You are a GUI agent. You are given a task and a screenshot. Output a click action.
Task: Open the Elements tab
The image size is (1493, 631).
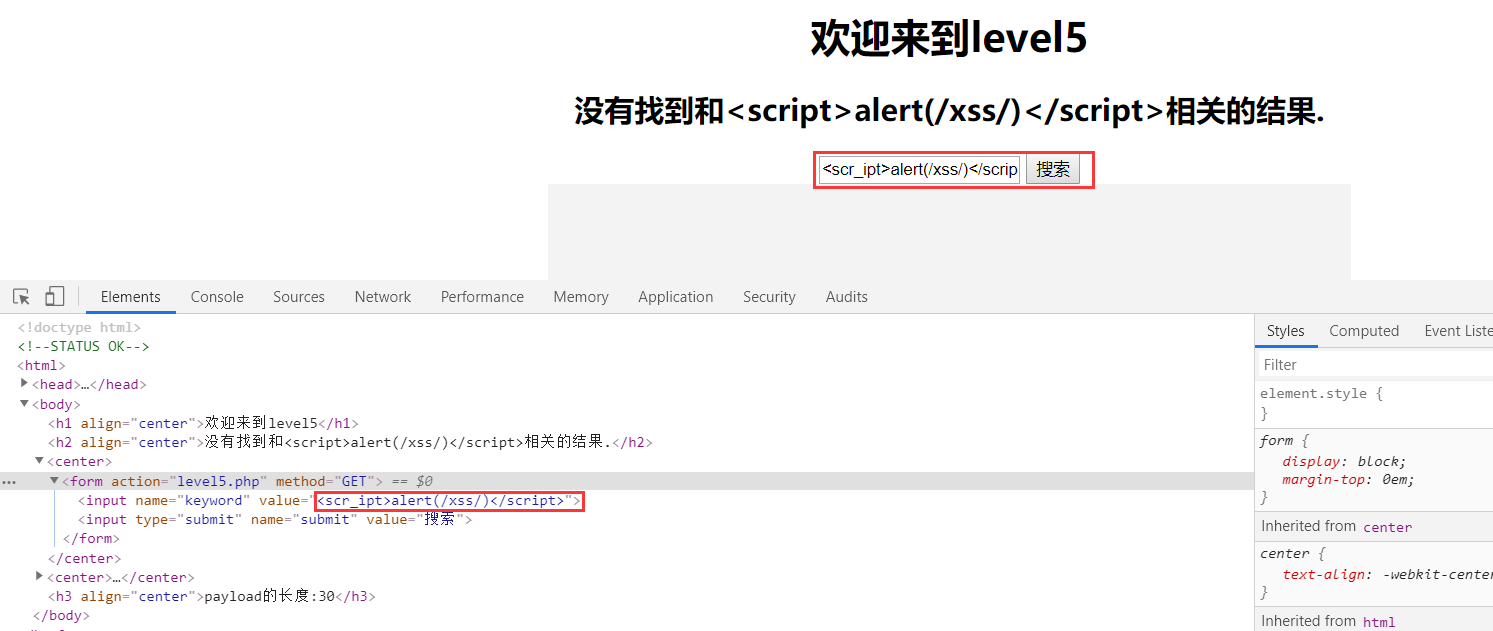[x=131, y=297]
